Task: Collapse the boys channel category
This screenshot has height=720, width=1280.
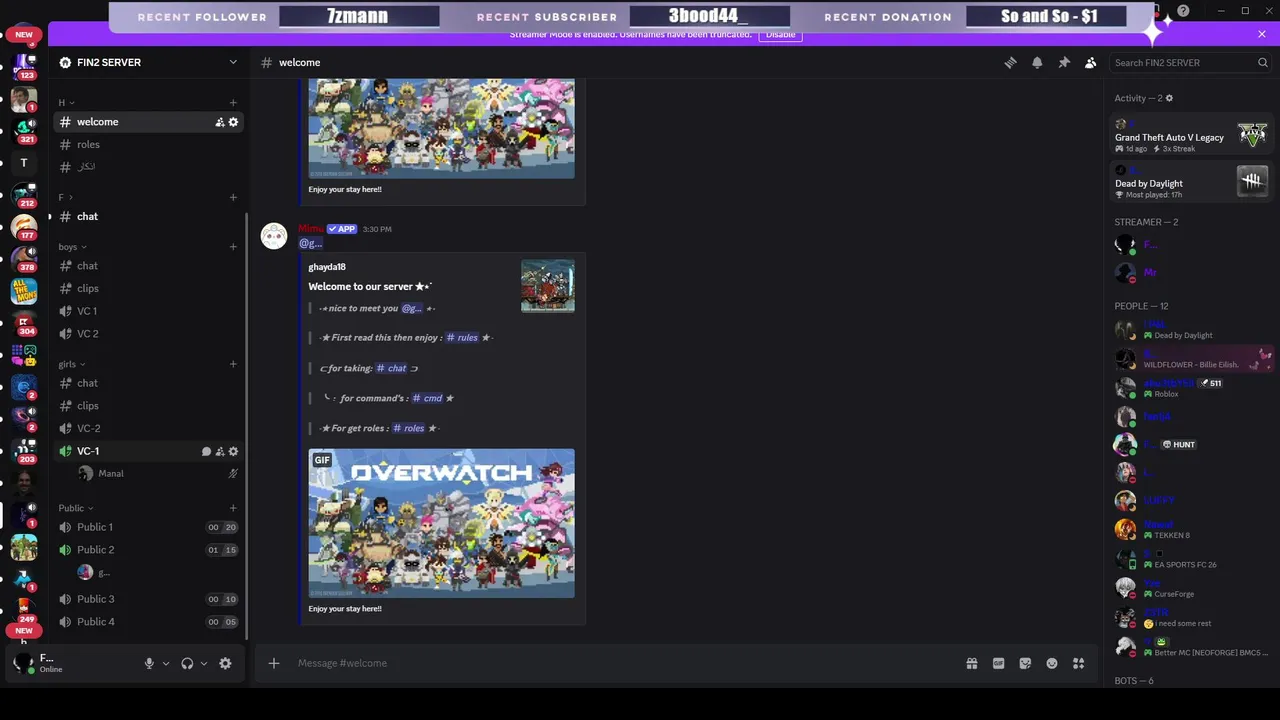Action: [x=72, y=247]
